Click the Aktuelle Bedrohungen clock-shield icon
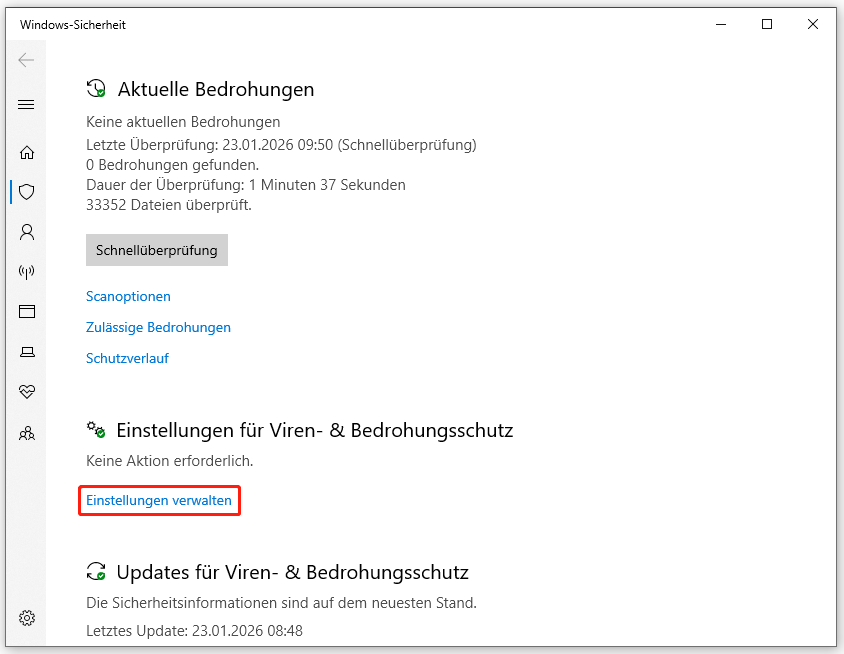Viewport: 844px width, 654px height. pyautogui.click(x=96, y=88)
